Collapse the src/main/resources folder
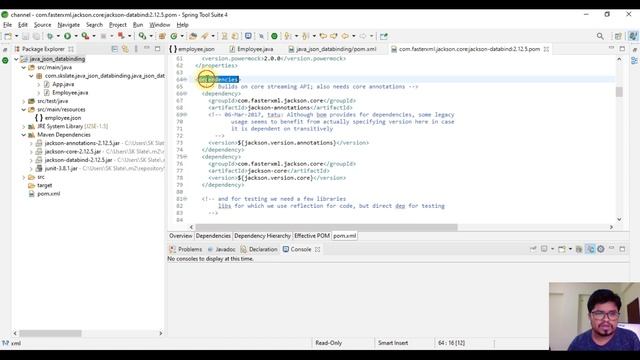 24,109
